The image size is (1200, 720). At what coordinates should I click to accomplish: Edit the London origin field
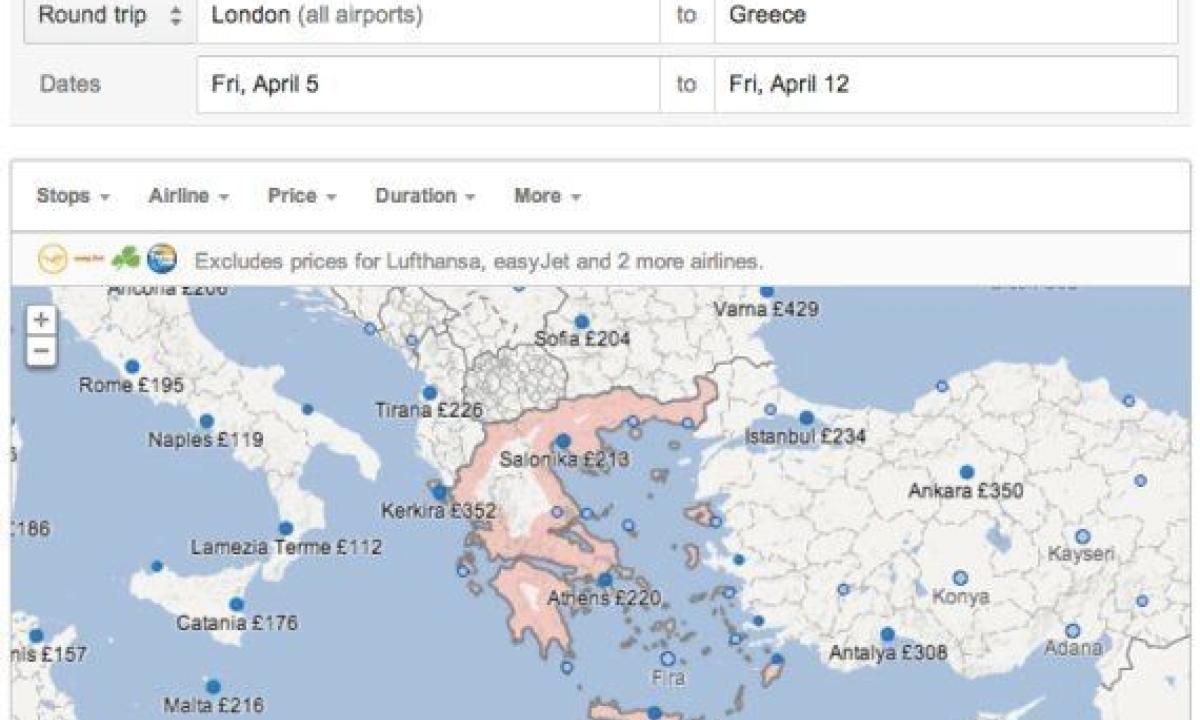(428, 17)
